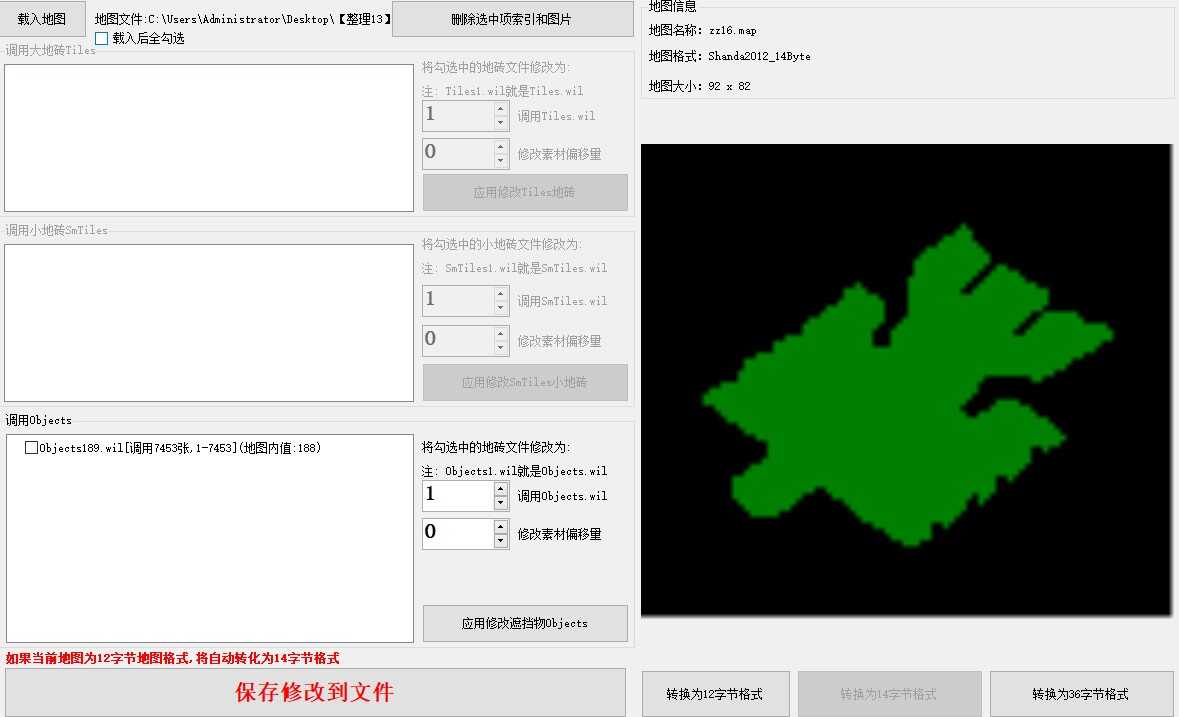Apply changes with 应用修改遮挡物Objects button
This screenshot has width=1179, height=717.
point(525,623)
